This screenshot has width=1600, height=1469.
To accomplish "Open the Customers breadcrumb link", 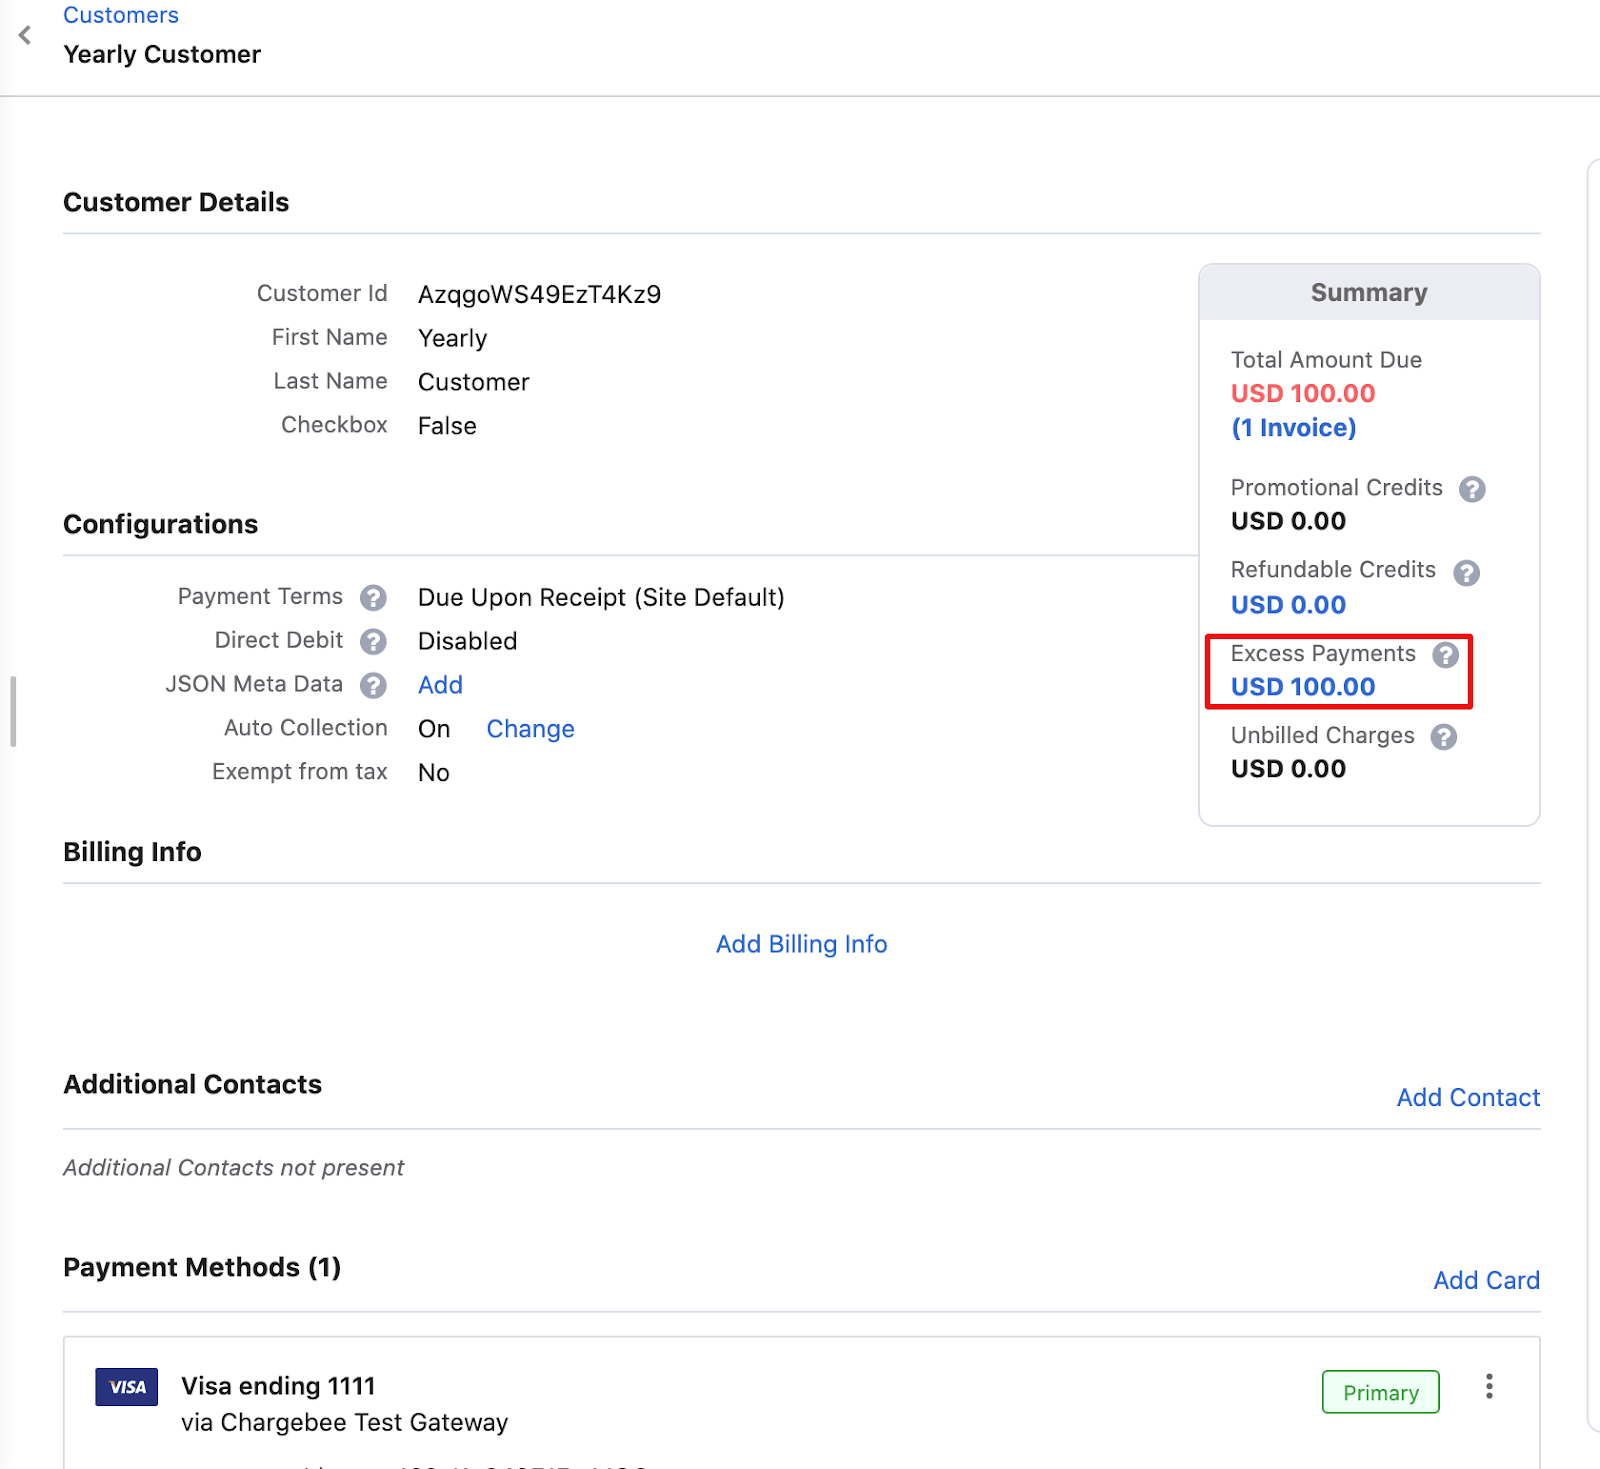I will 120,15.
